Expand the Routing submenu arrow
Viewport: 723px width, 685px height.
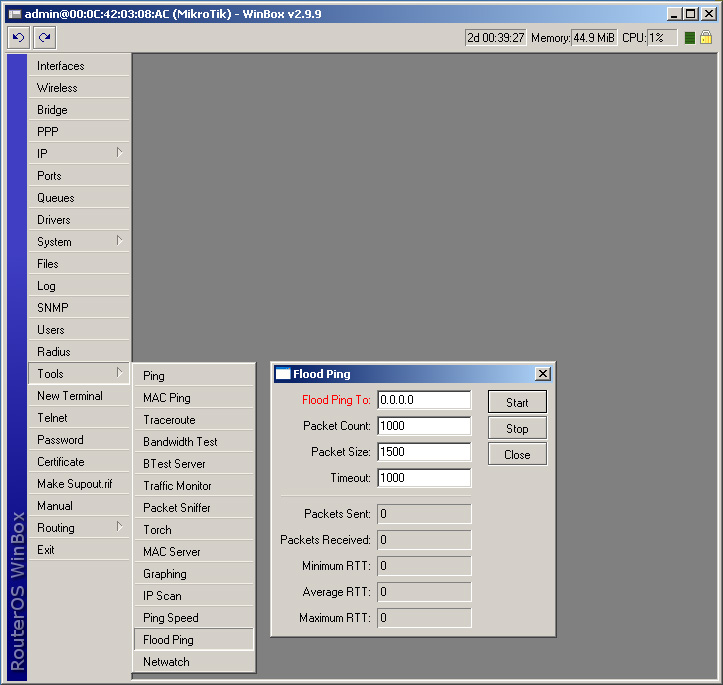point(119,526)
